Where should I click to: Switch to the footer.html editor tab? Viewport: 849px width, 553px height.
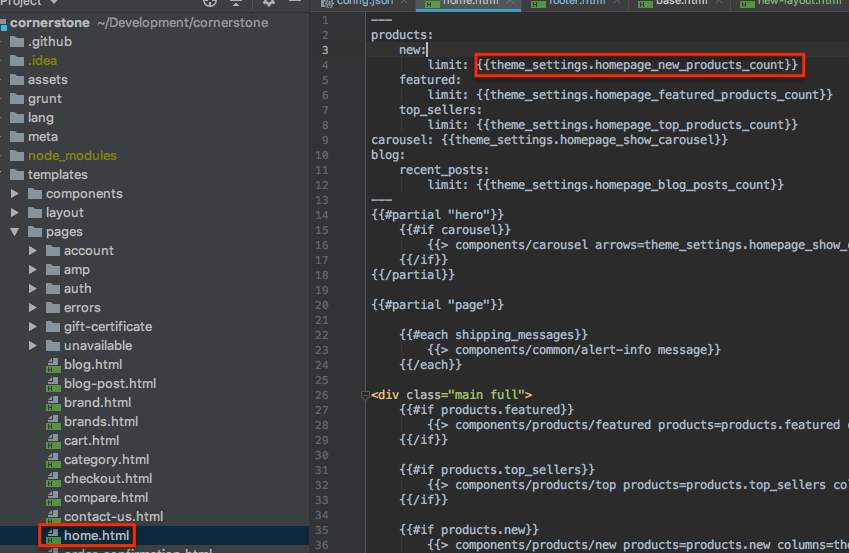580,3
